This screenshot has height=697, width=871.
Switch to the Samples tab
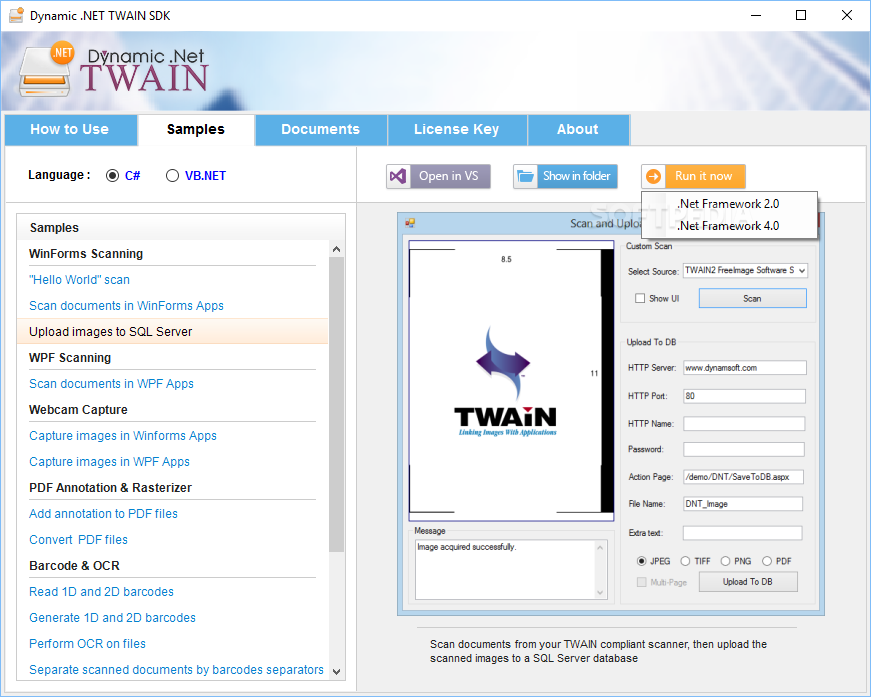[196, 129]
